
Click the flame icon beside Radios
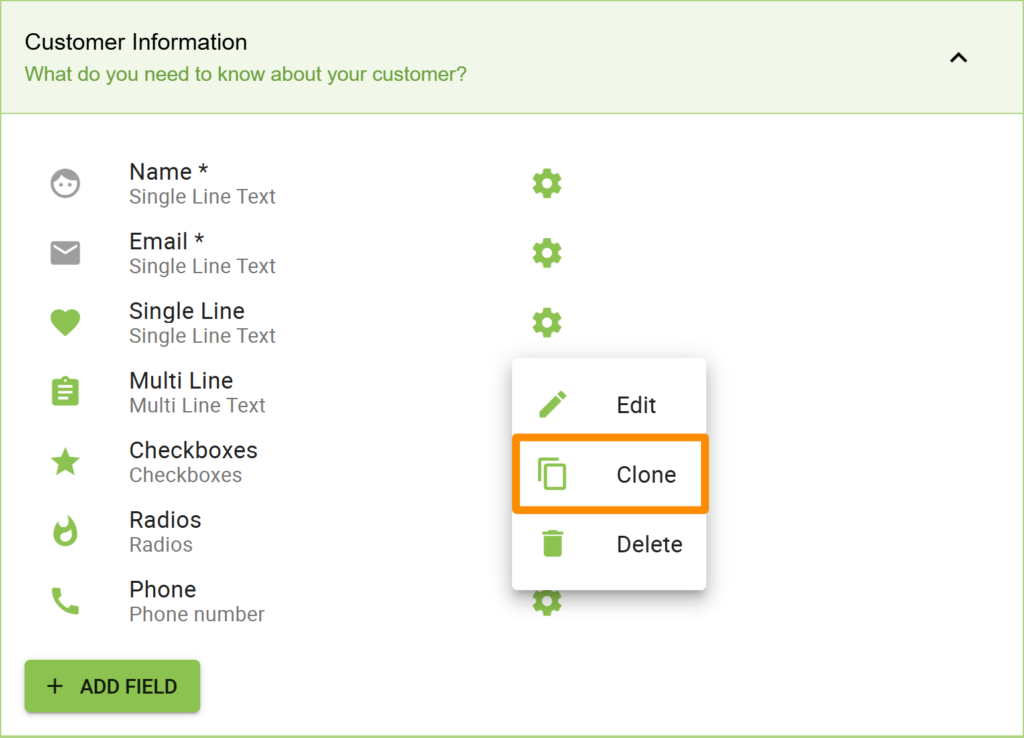[x=65, y=531]
